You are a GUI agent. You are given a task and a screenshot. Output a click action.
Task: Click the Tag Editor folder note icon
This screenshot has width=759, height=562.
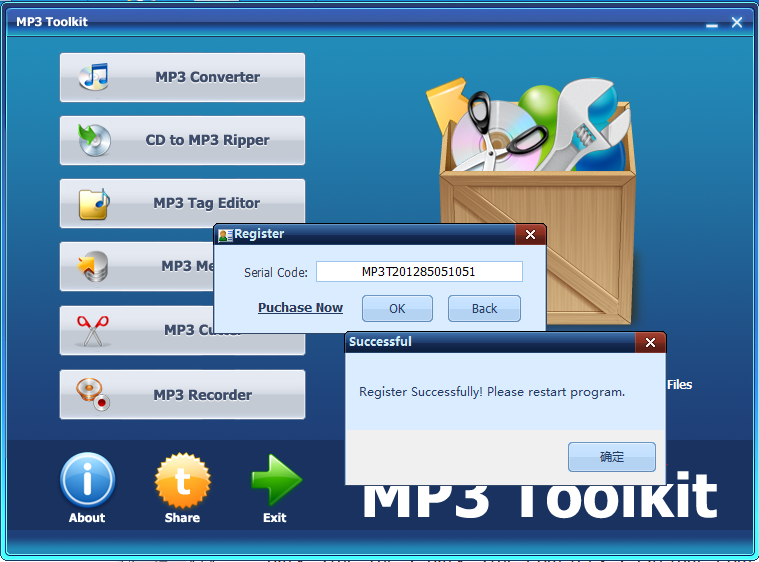[x=94, y=204]
